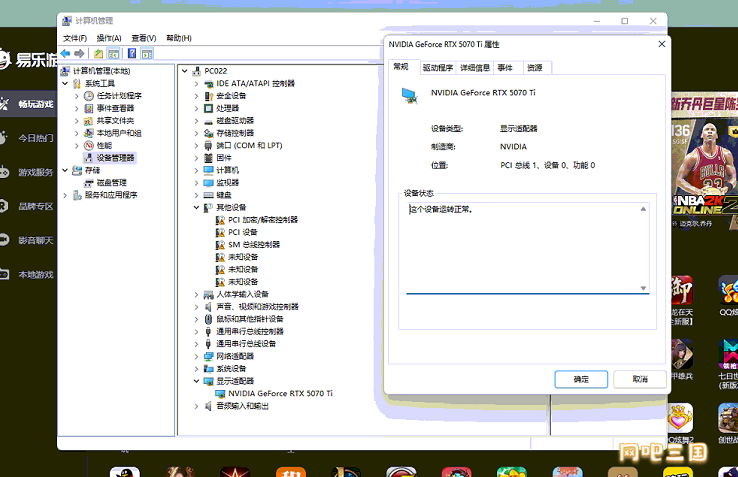Open the 文件(F) menu
Screen dimensions: 738x477
(x=75, y=38)
